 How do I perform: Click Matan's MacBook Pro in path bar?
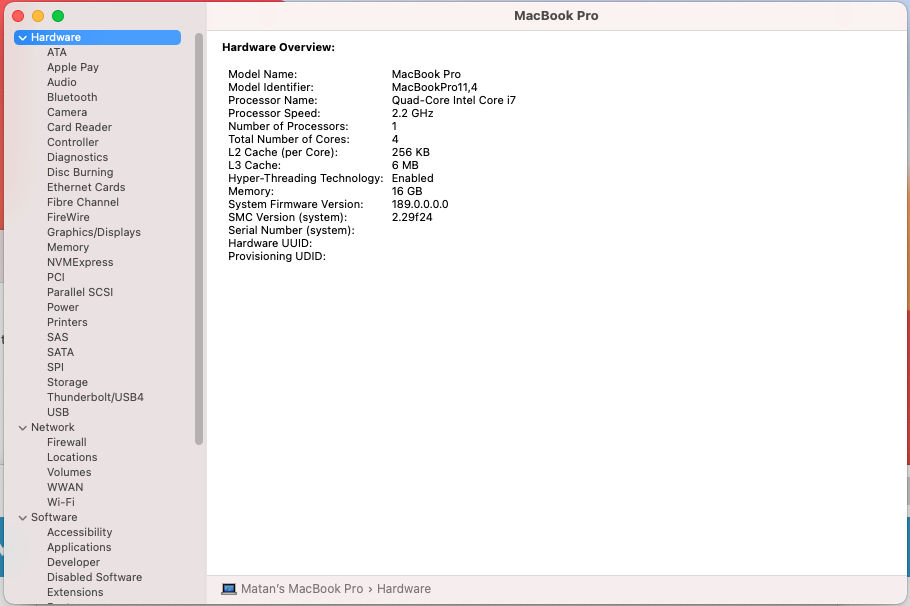[302, 589]
